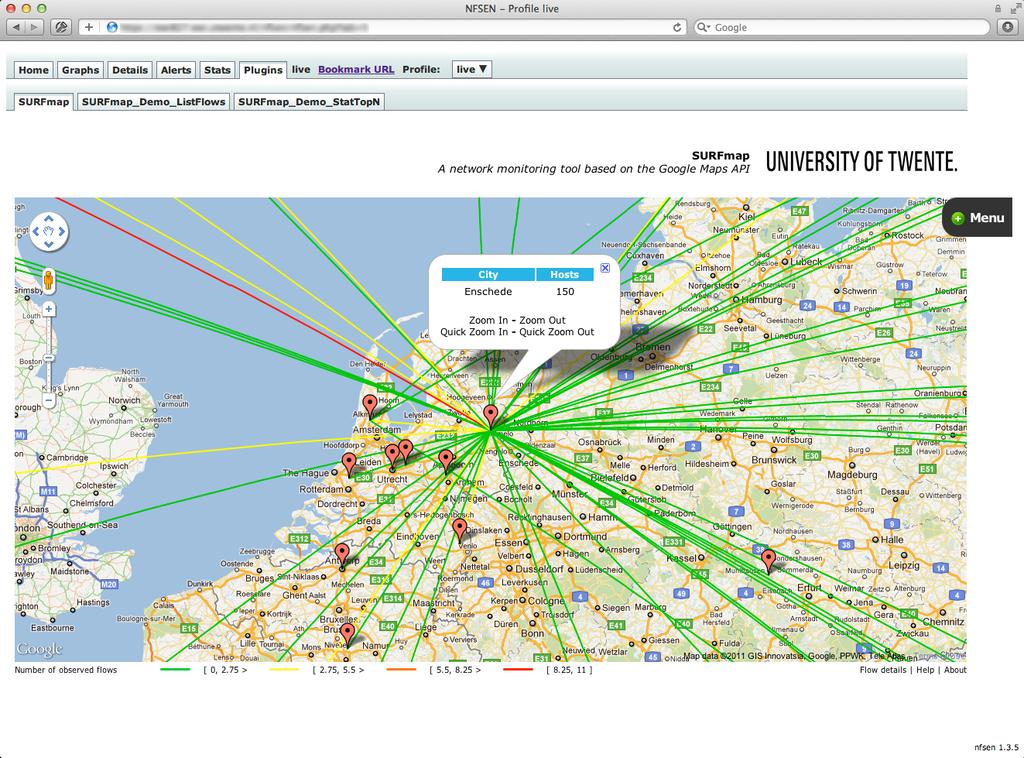Viewport: 1024px width, 758px height.
Task: Open the Flow details link
Action: [x=883, y=670]
